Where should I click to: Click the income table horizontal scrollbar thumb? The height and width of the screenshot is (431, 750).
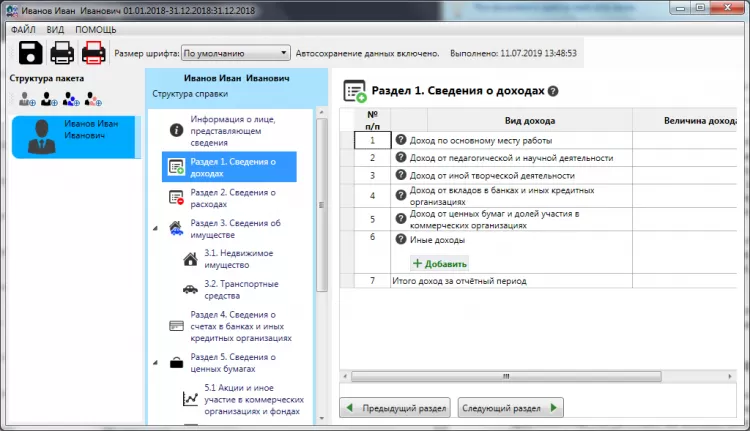coord(506,376)
